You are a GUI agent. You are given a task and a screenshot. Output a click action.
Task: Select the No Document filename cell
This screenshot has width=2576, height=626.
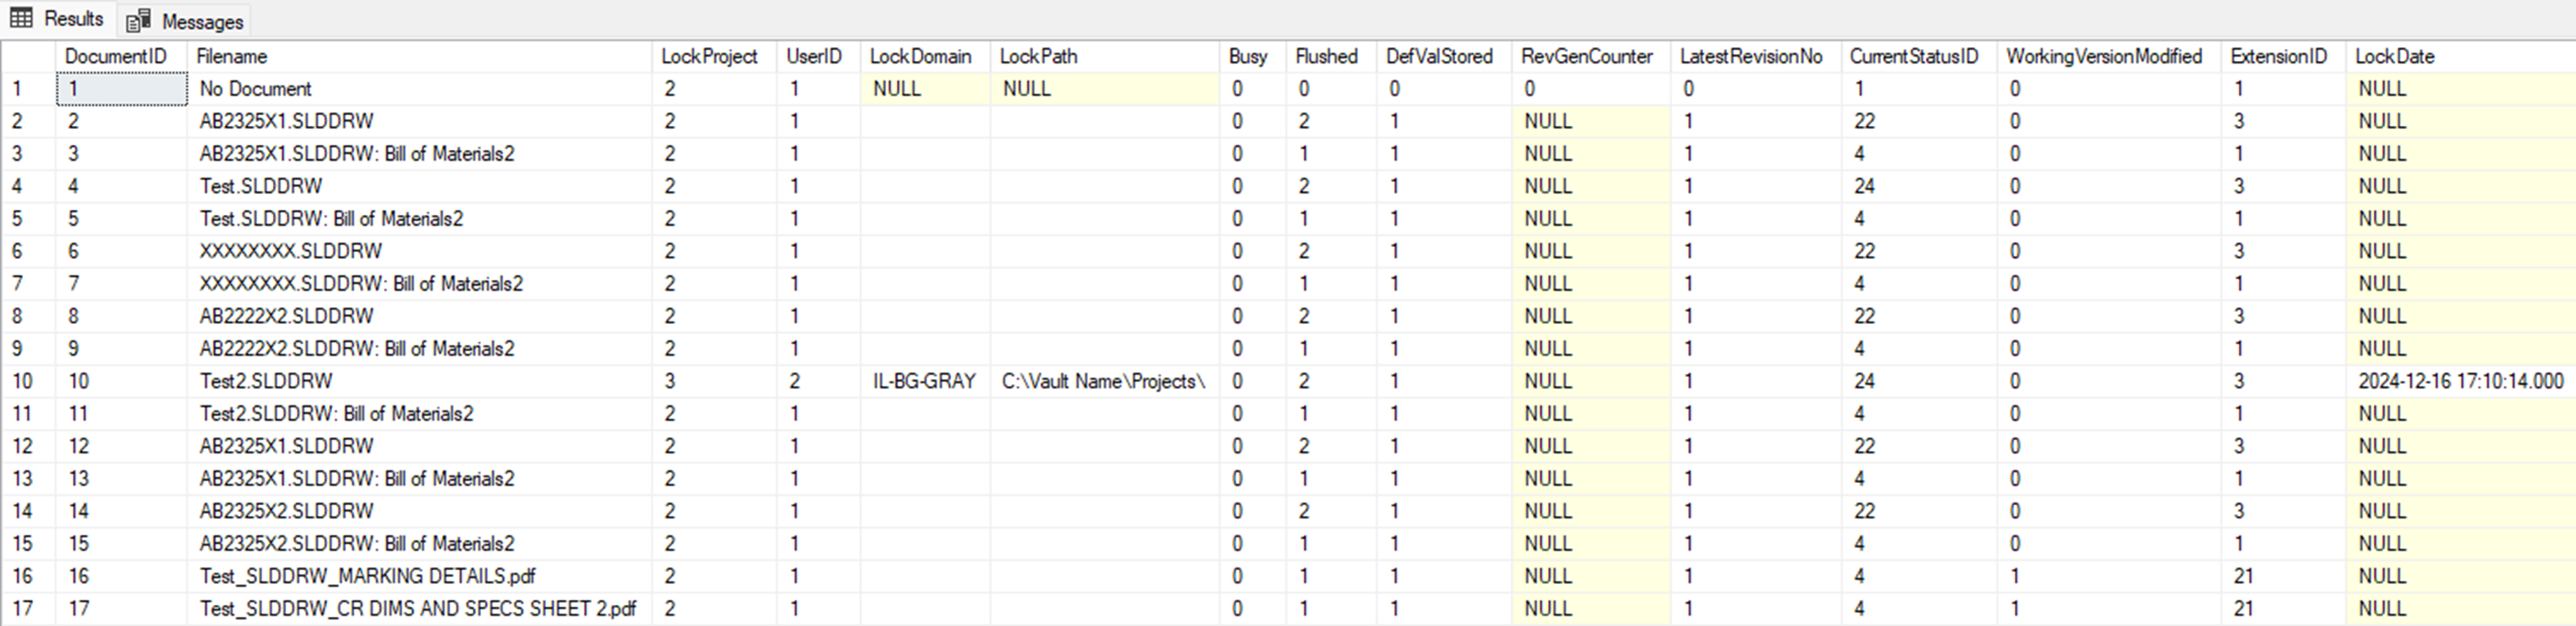click(x=256, y=89)
